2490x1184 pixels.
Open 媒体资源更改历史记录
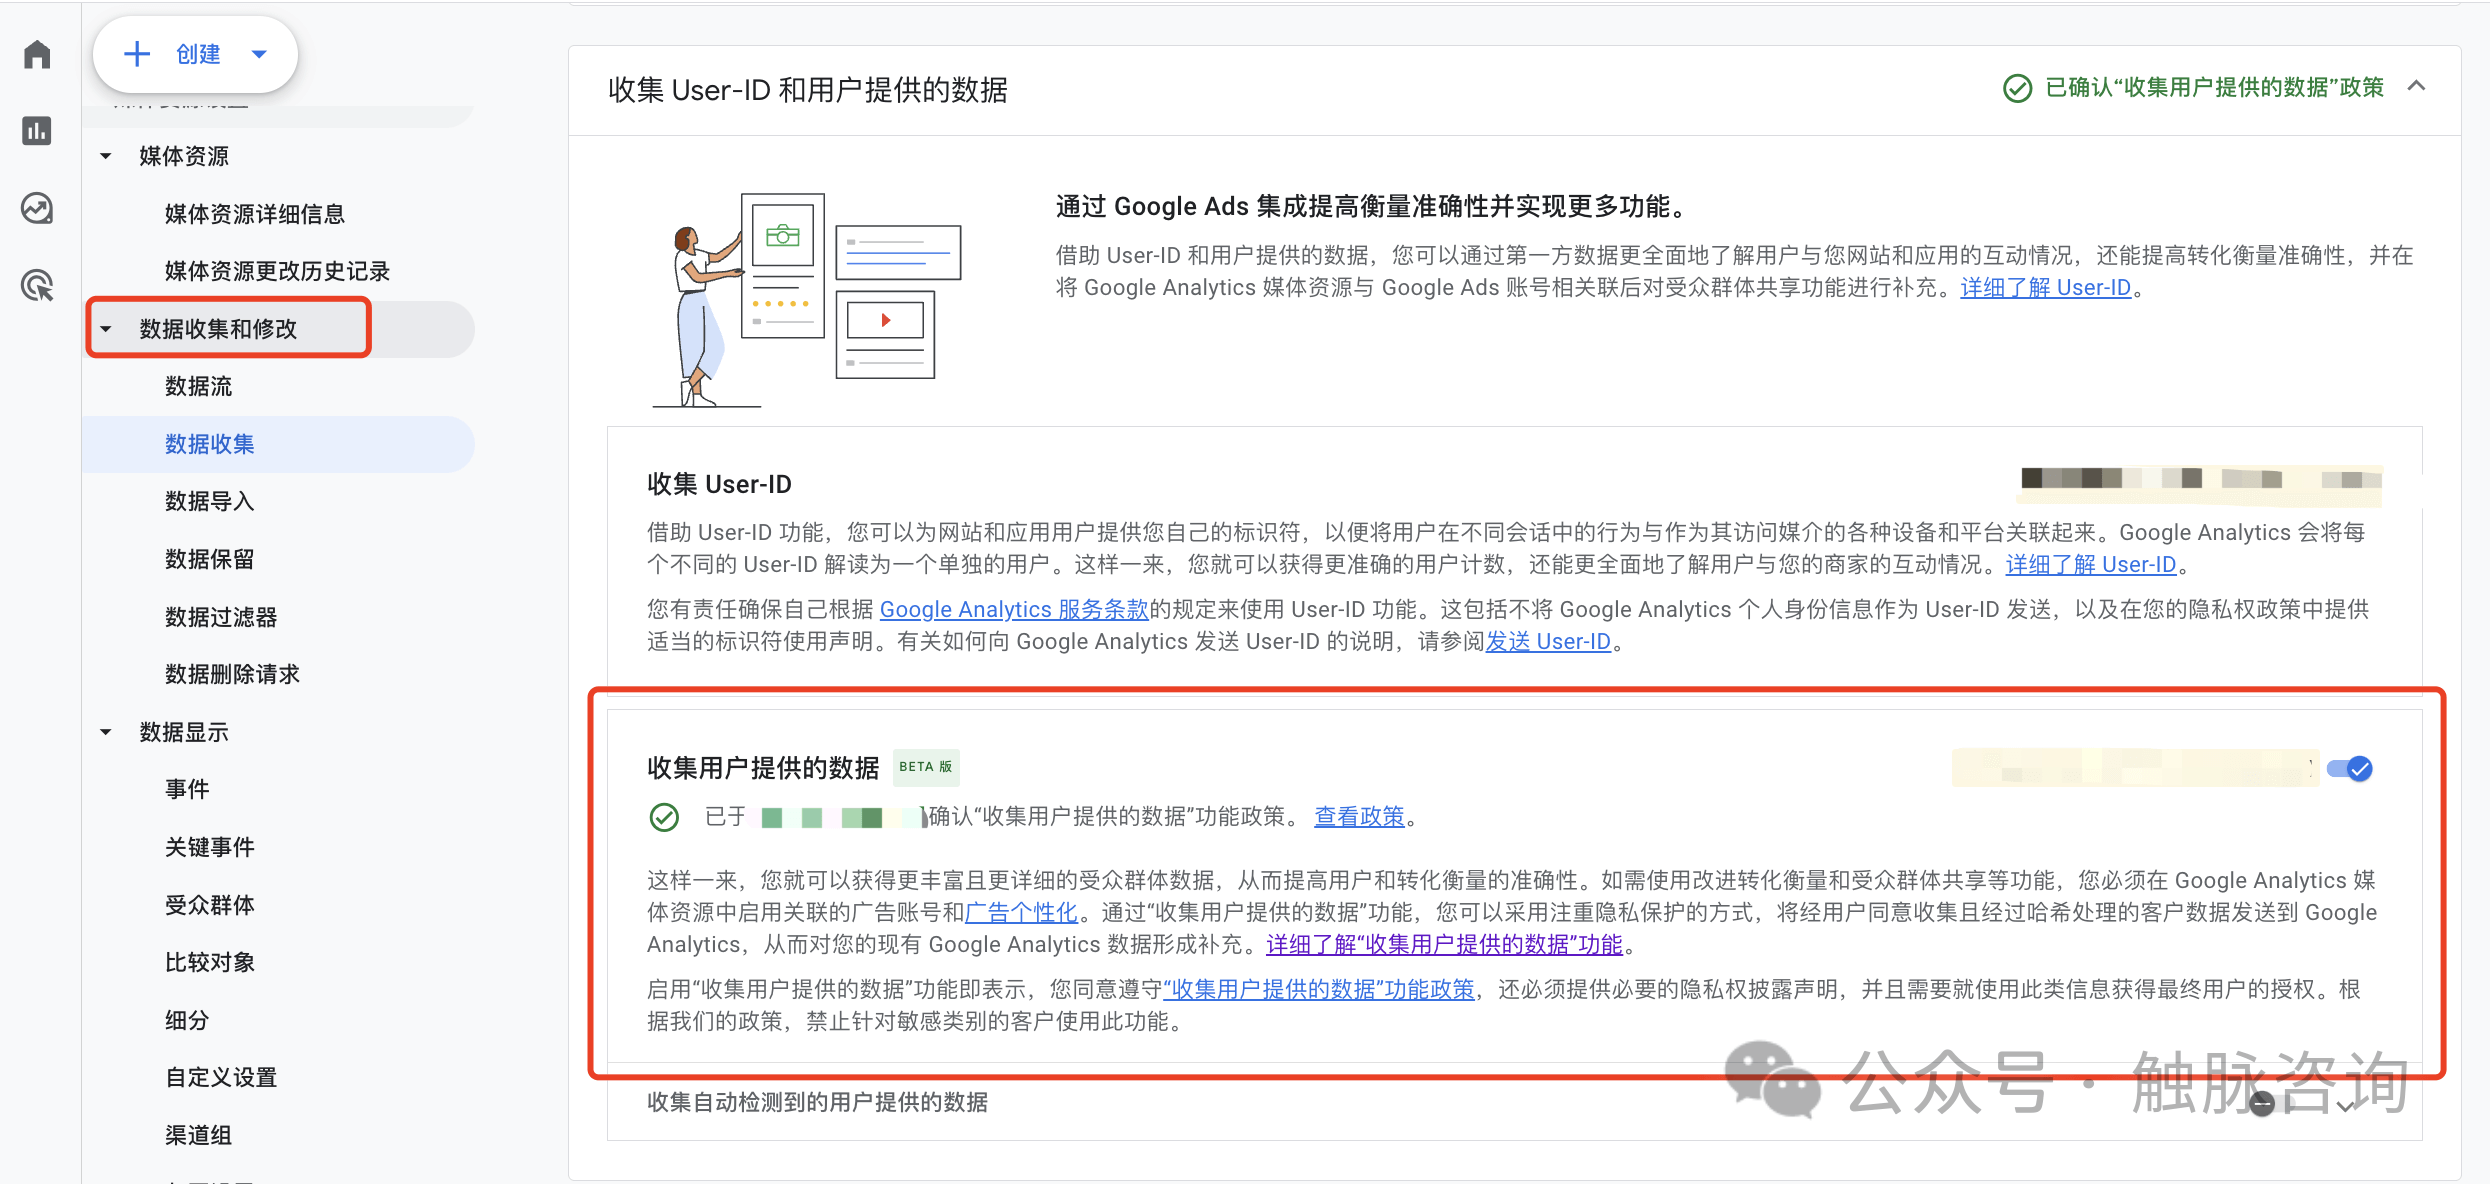[x=277, y=271]
